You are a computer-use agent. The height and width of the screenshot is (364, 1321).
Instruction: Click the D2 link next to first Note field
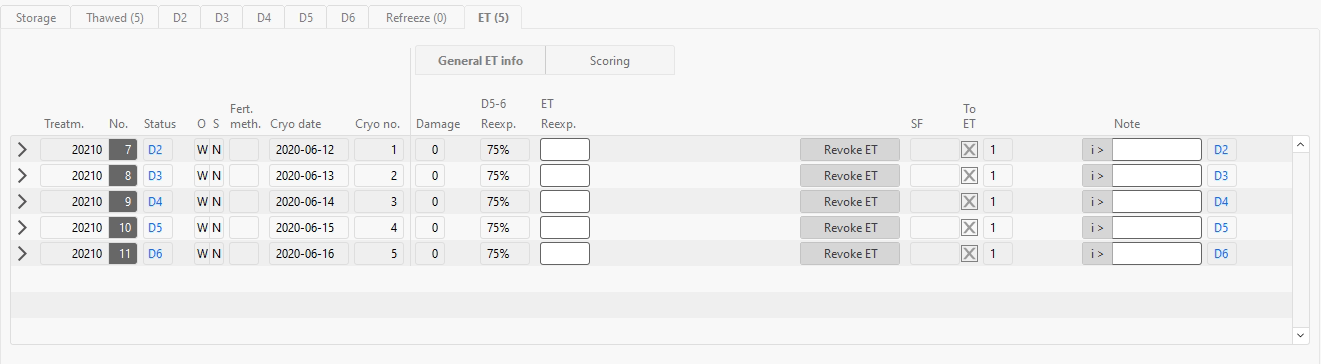coord(1221,150)
